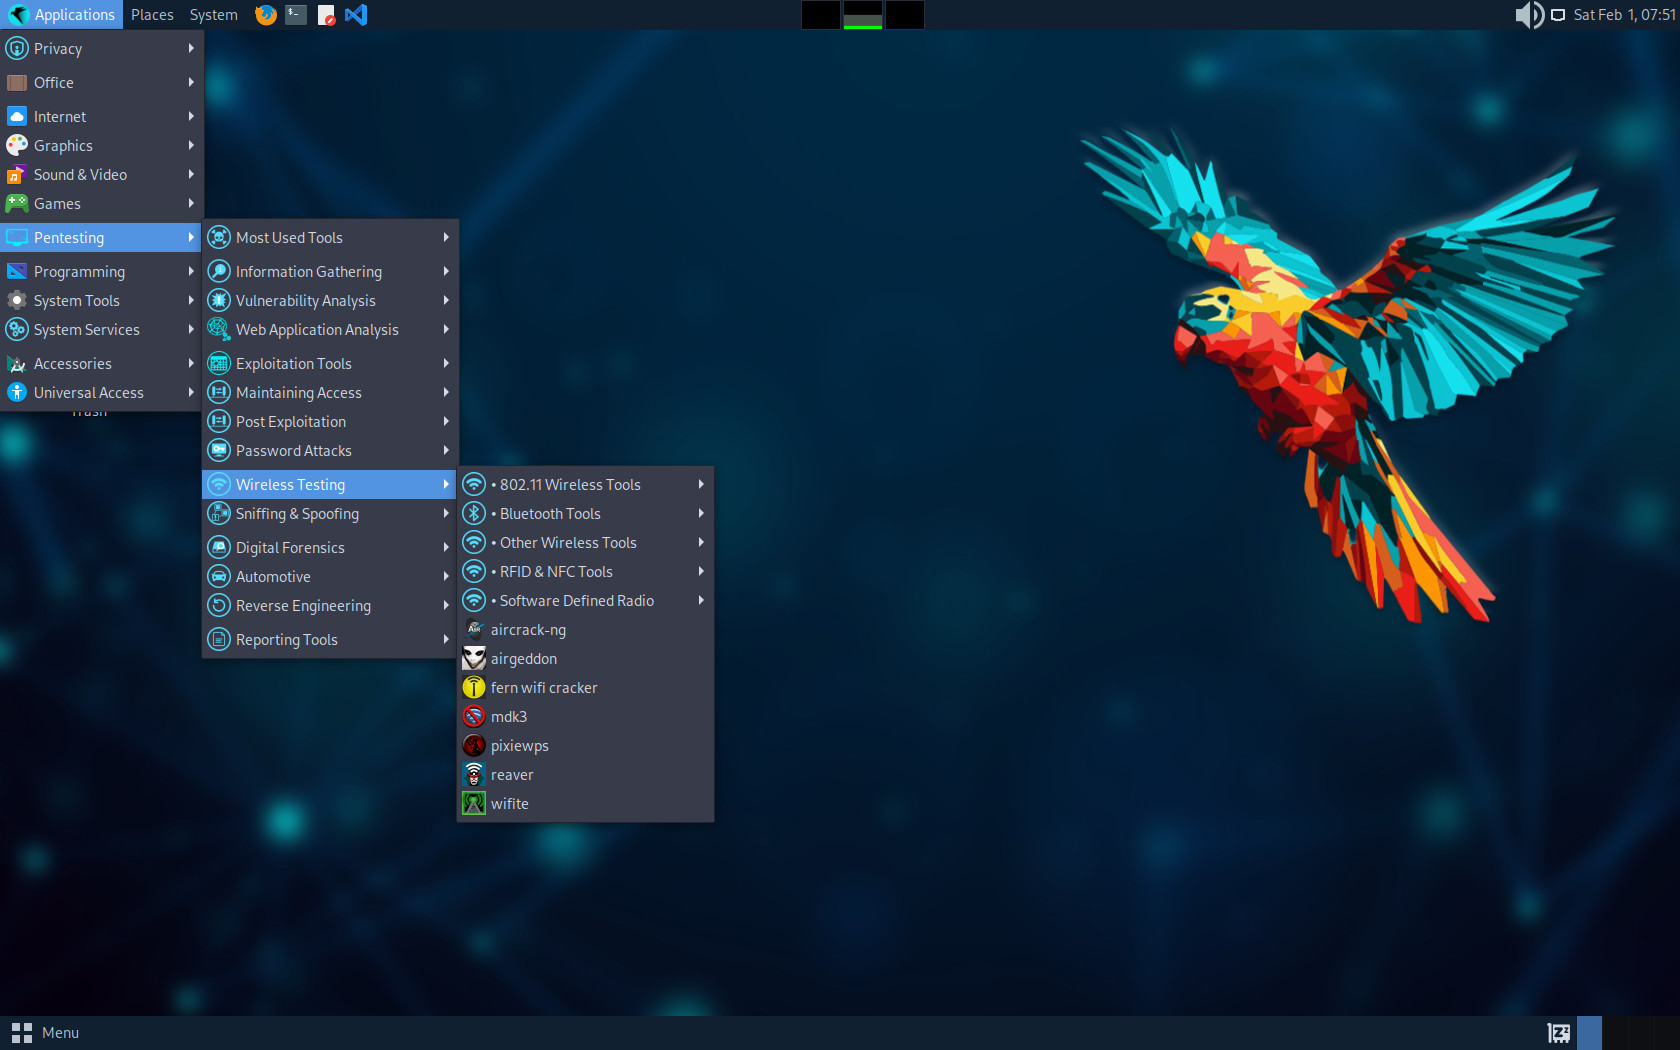Expand Exploitation Tools submenu arrow
Screen dimensions: 1680x1050
pos(446,364)
